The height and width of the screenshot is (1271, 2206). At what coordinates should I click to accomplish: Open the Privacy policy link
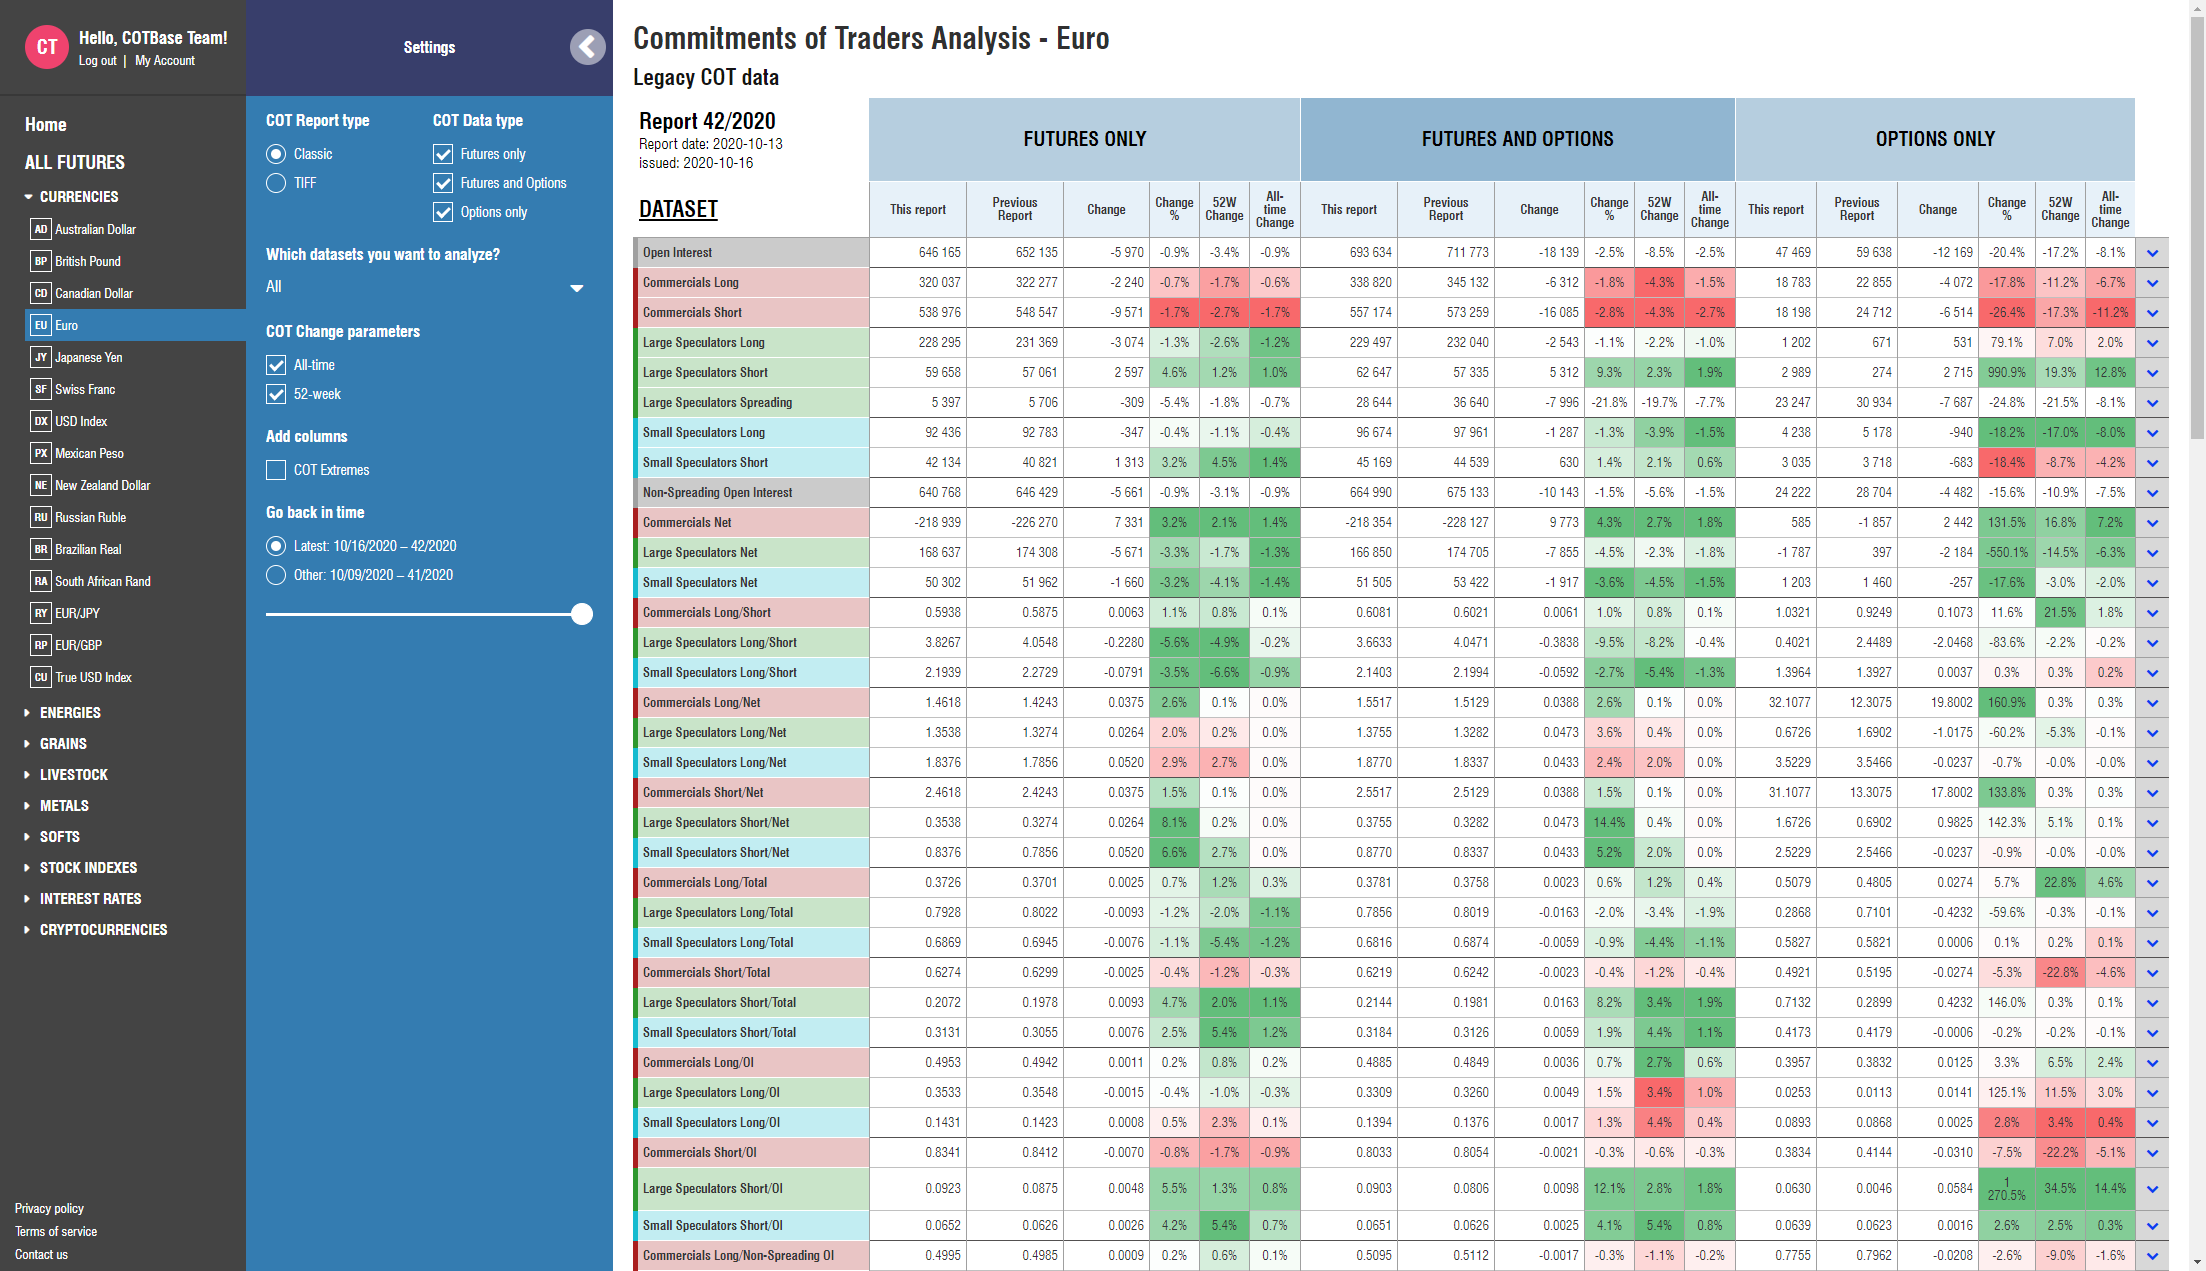point(49,1208)
